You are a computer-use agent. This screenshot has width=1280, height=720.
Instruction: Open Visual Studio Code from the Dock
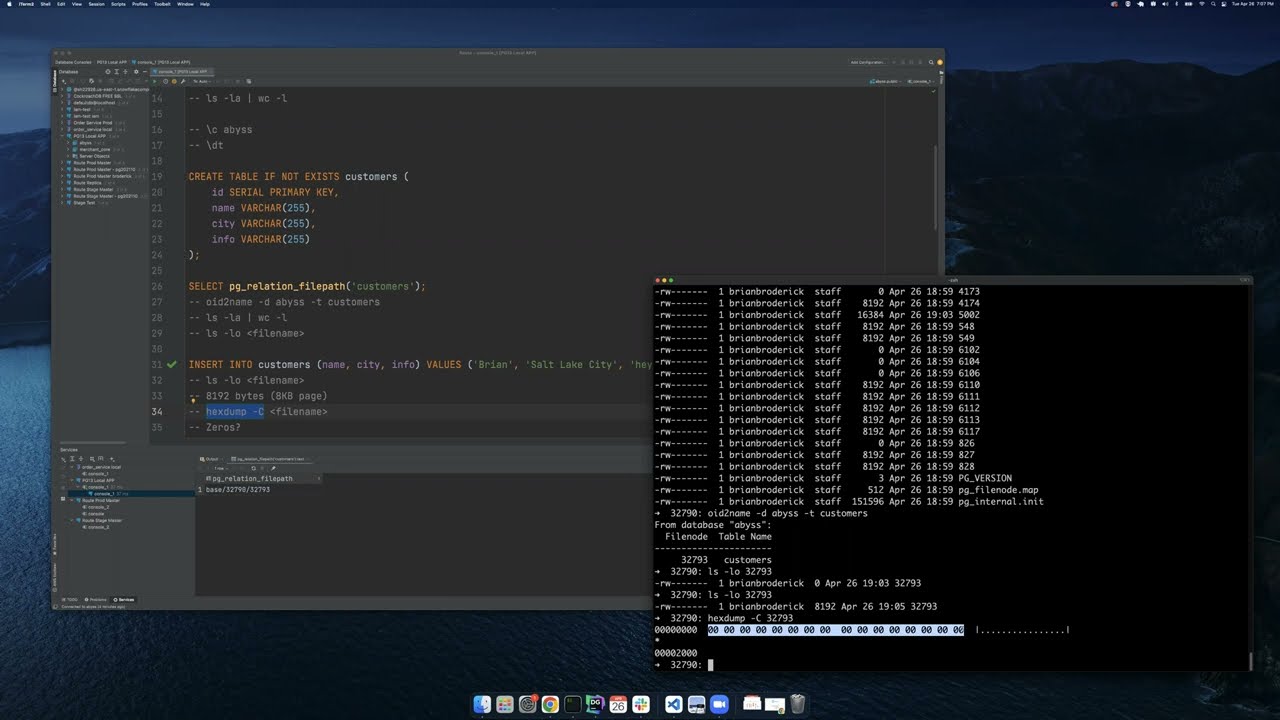pyautogui.click(x=673, y=705)
